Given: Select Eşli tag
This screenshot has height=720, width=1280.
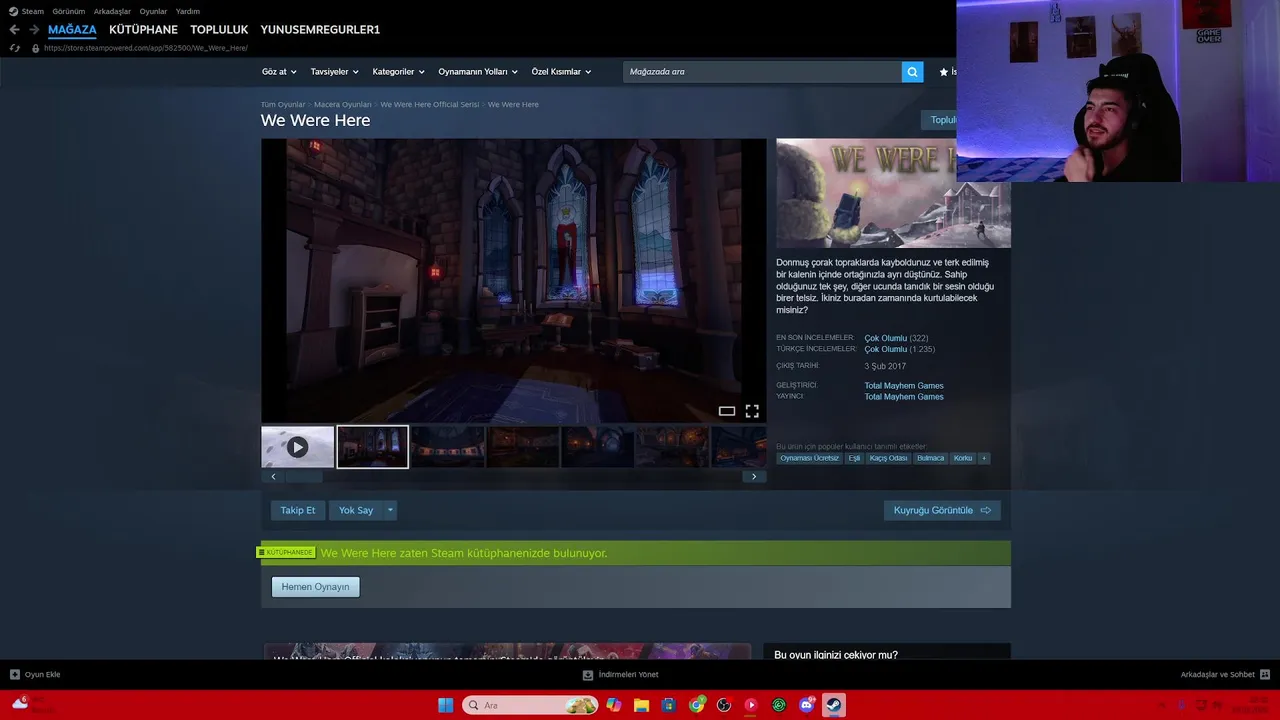Looking at the screenshot, I should click(854, 458).
